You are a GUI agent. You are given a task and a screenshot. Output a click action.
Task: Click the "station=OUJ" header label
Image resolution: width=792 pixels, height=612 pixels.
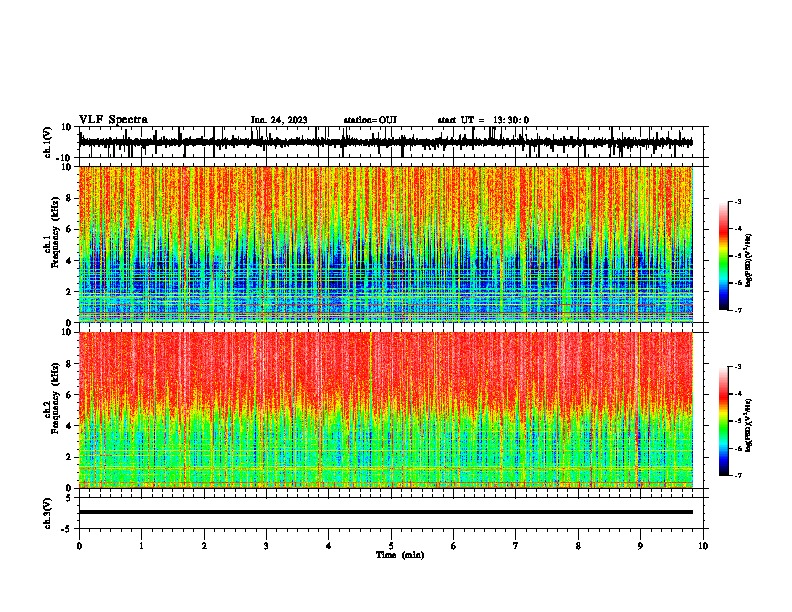tap(370, 120)
